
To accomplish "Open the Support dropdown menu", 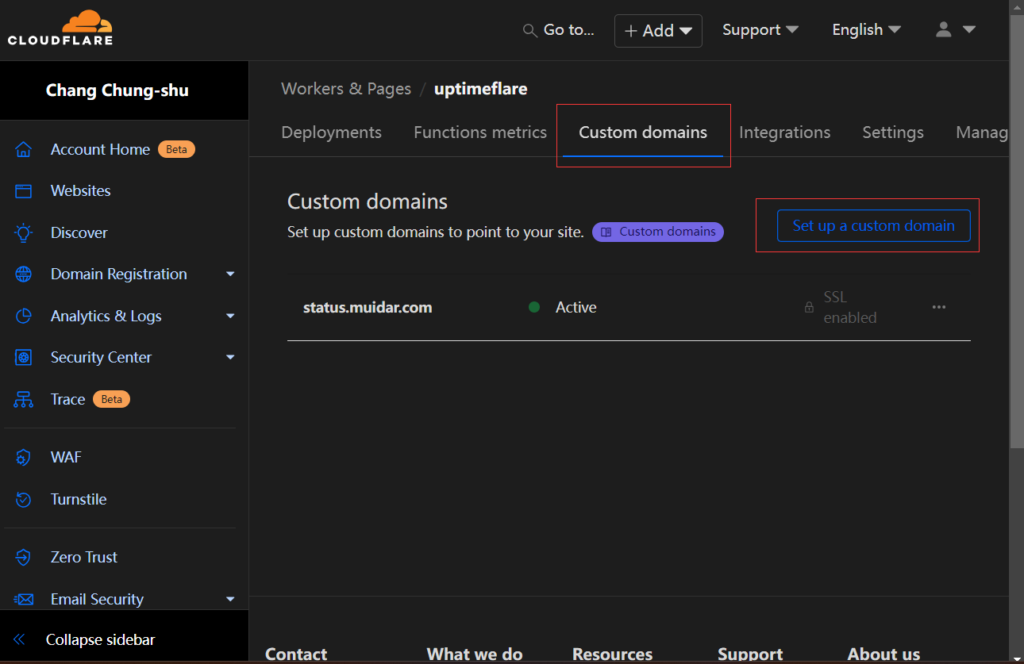I will tap(760, 30).
